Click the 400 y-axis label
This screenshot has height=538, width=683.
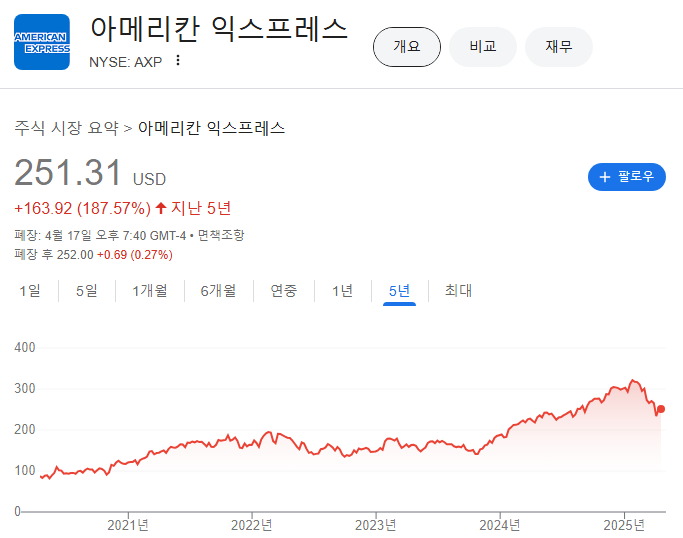tap(25, 348)
